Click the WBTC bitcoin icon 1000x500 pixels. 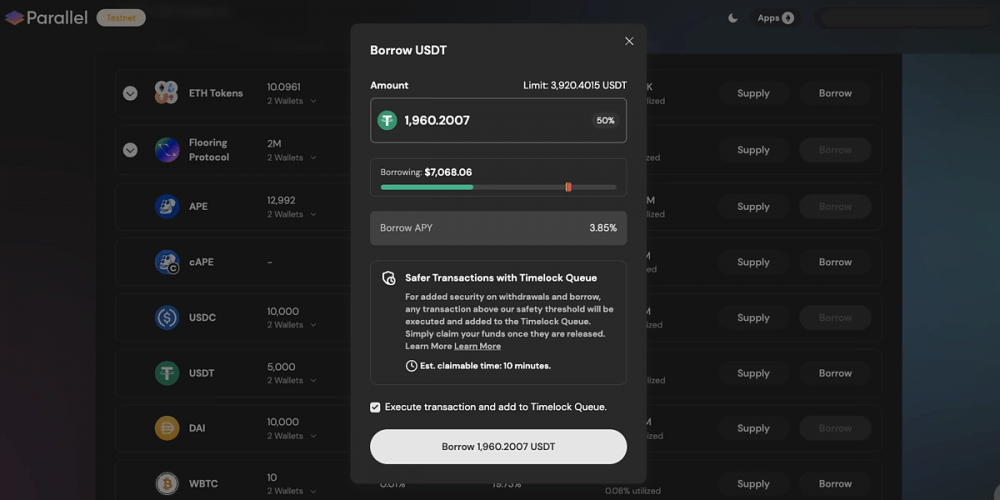pyautogui.click(x=167, y=484)
